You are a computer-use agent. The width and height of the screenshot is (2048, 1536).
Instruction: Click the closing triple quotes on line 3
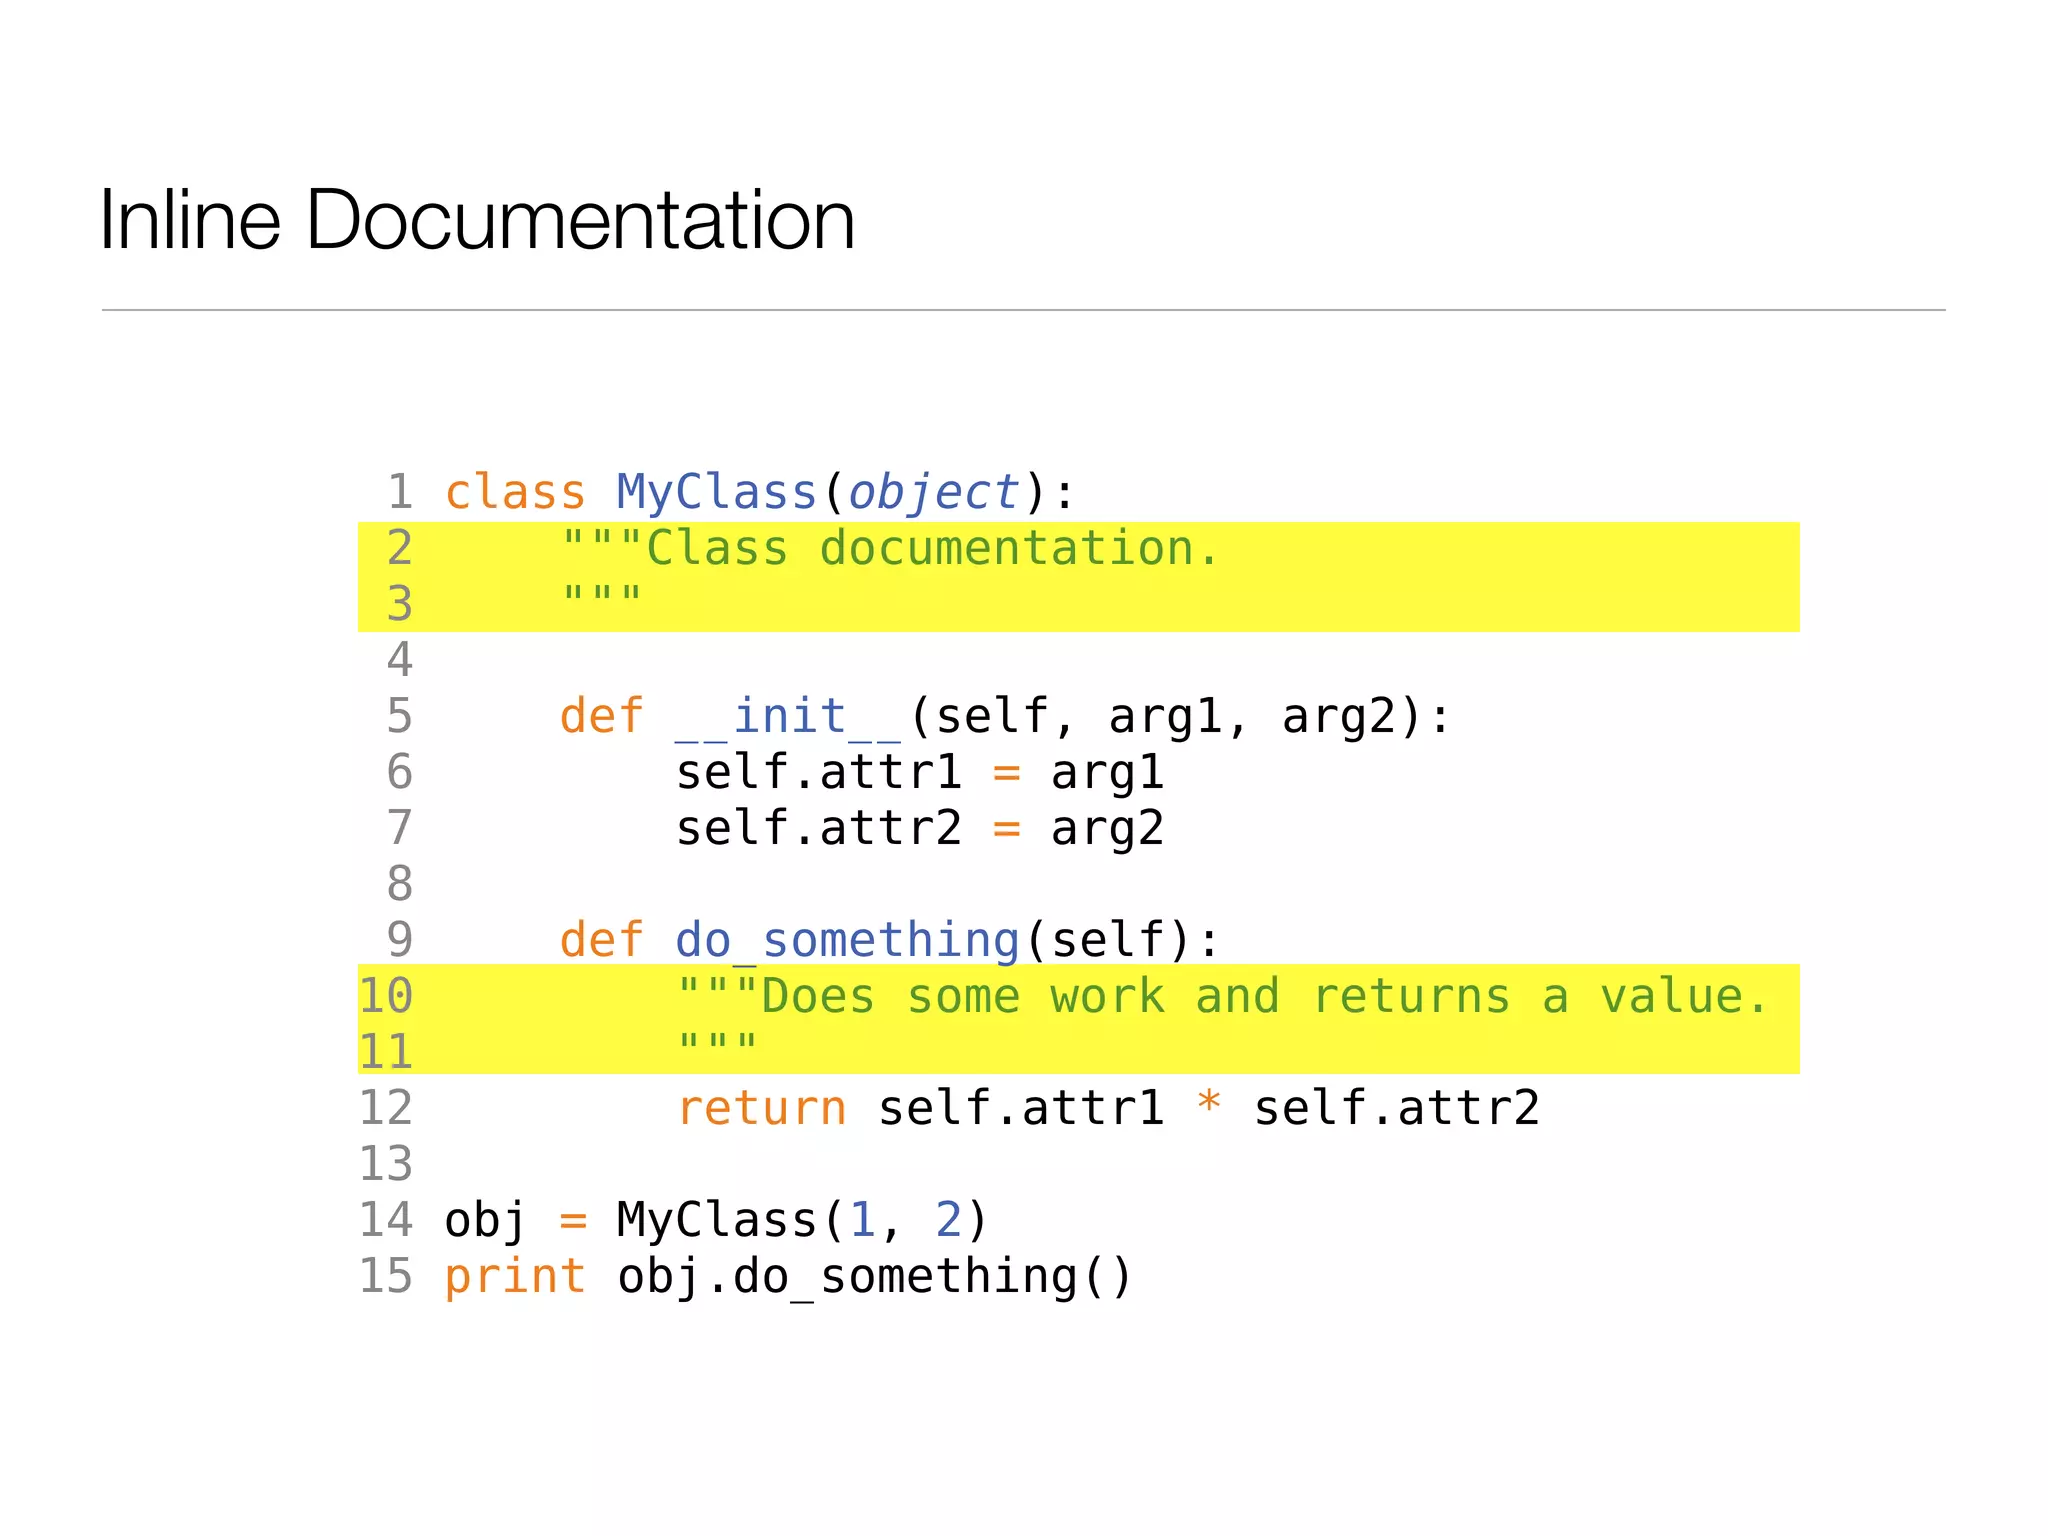[x=601, y=597]
